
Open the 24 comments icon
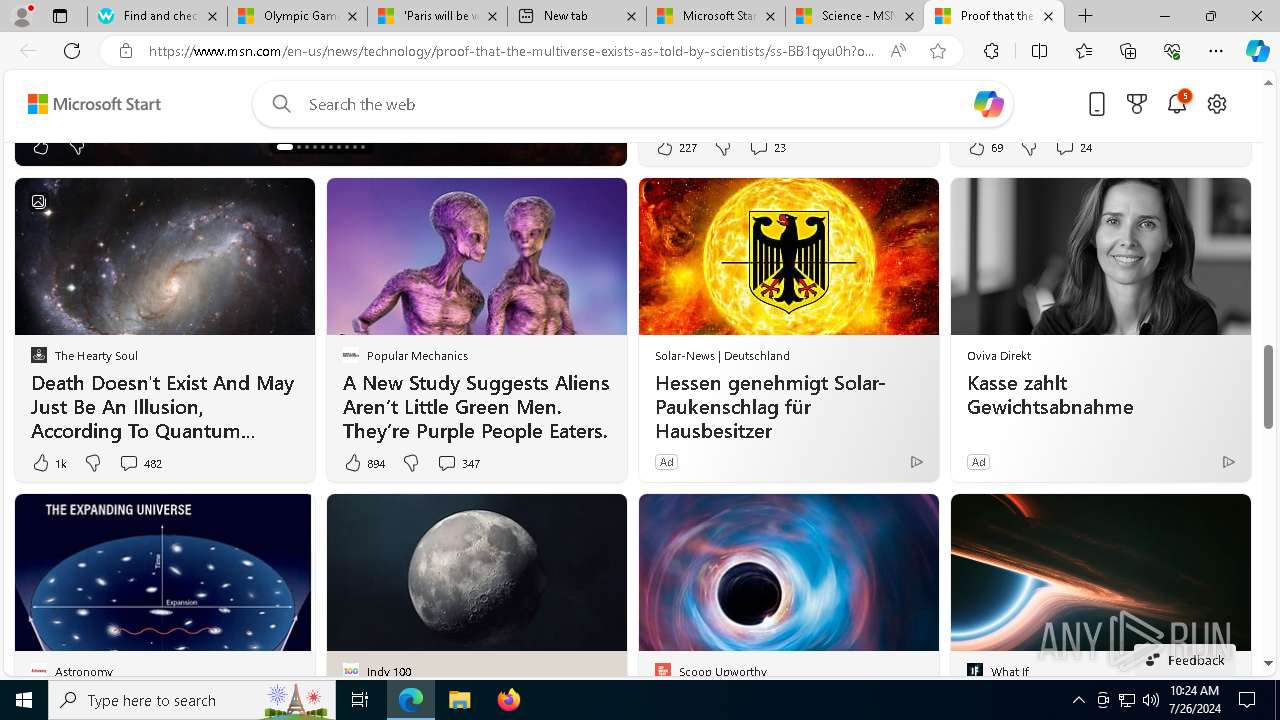[x=1065, y=148]
